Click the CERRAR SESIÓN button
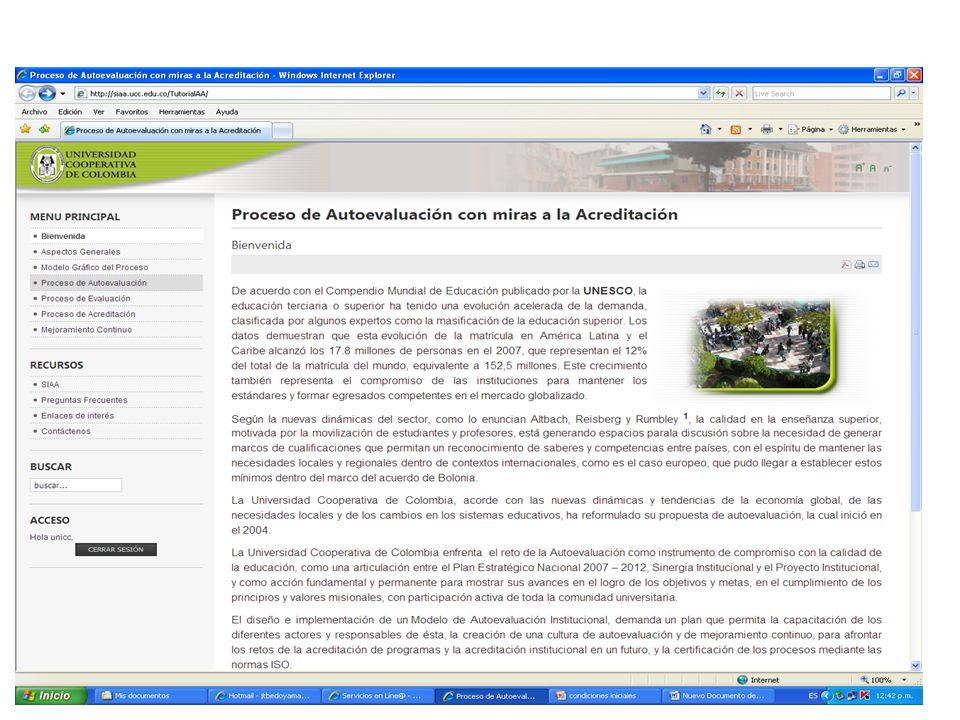The height and width of the screenshot is (720, 960). point(116,550)
